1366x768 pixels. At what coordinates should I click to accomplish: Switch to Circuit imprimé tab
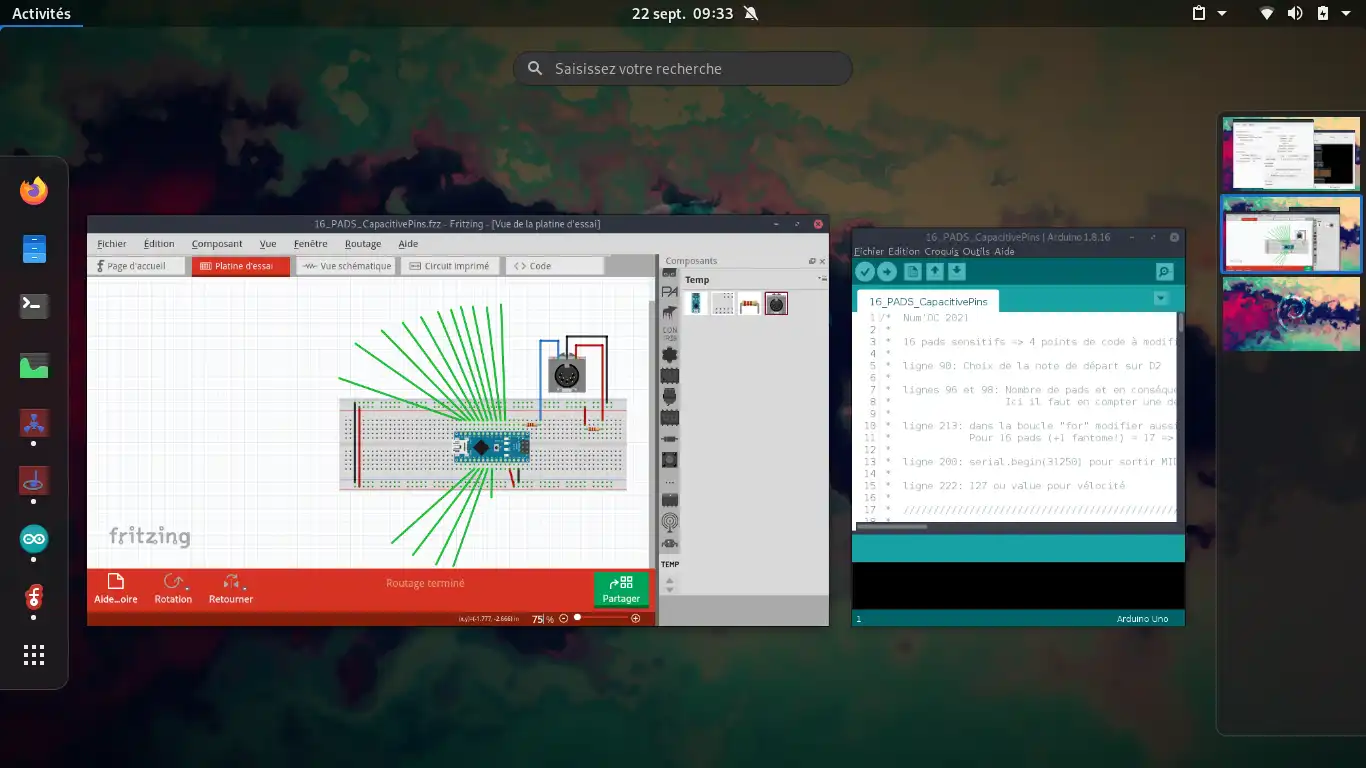449,266
